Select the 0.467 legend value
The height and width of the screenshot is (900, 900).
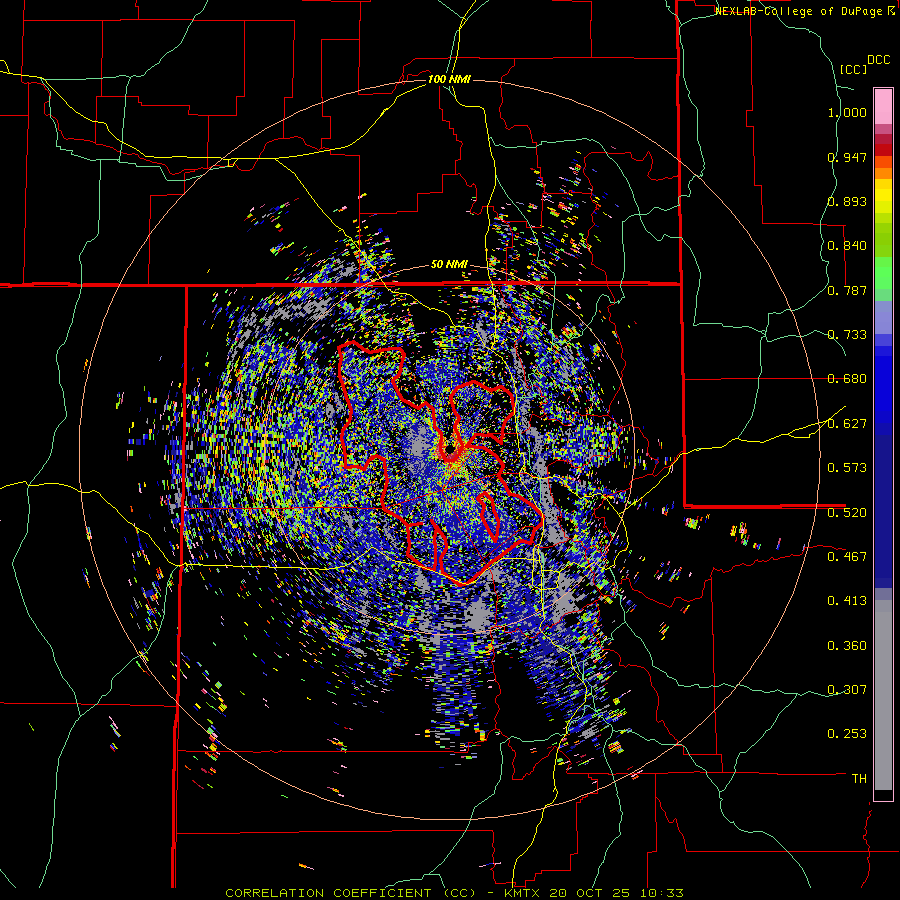847,557
